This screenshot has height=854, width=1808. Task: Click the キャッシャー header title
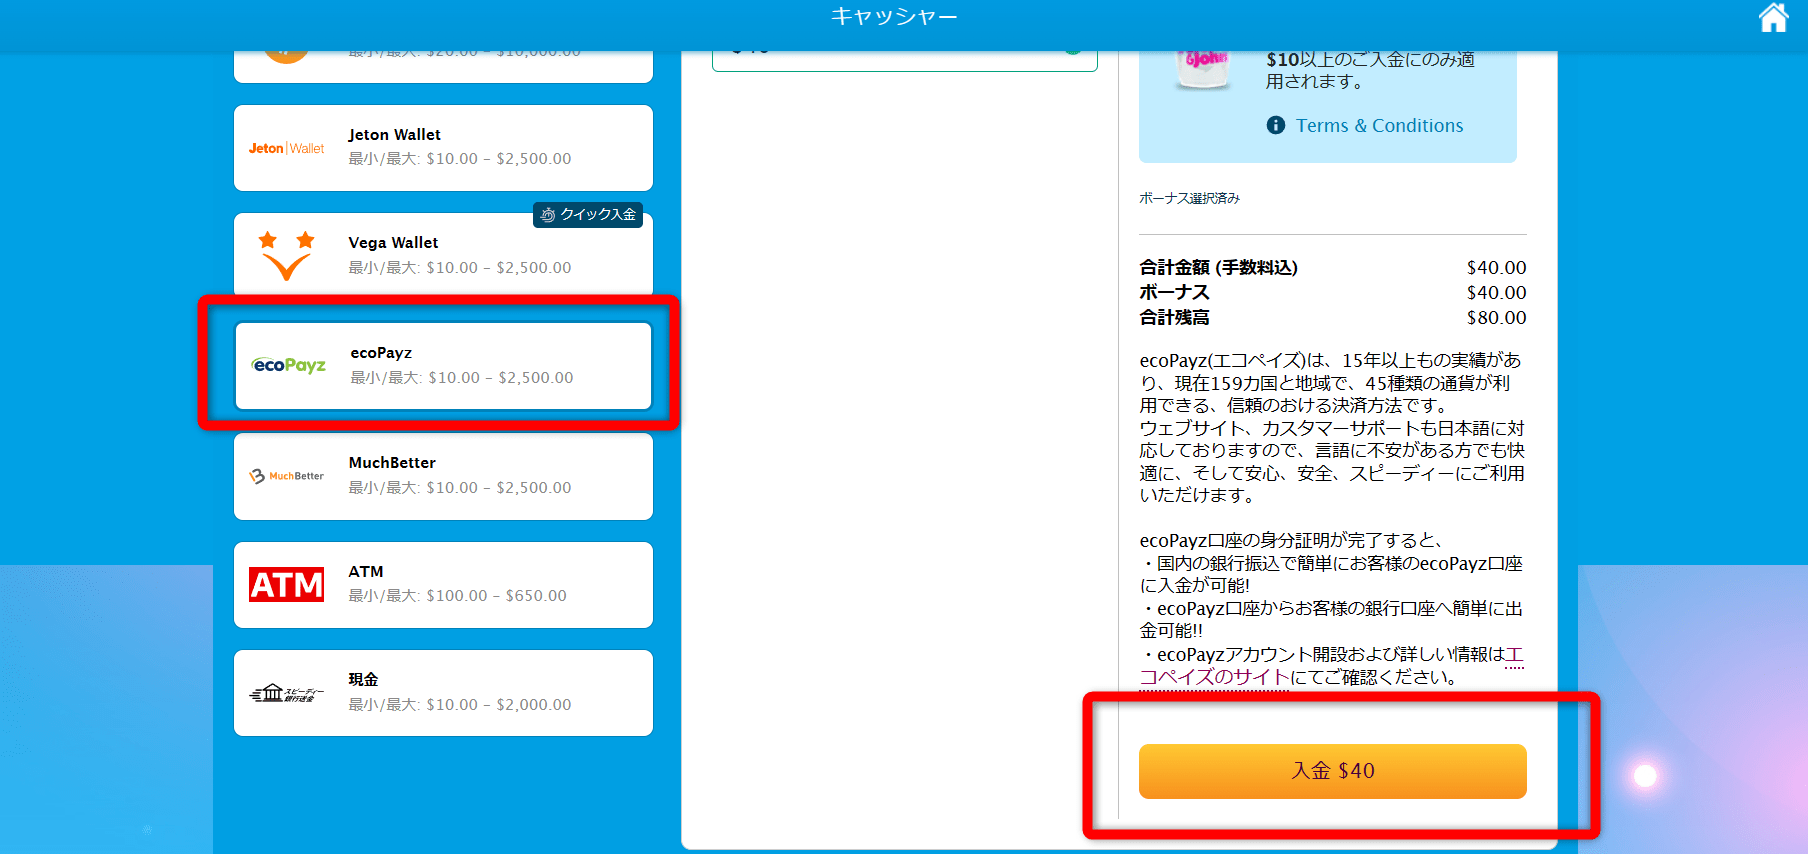(x=894, y=17)
